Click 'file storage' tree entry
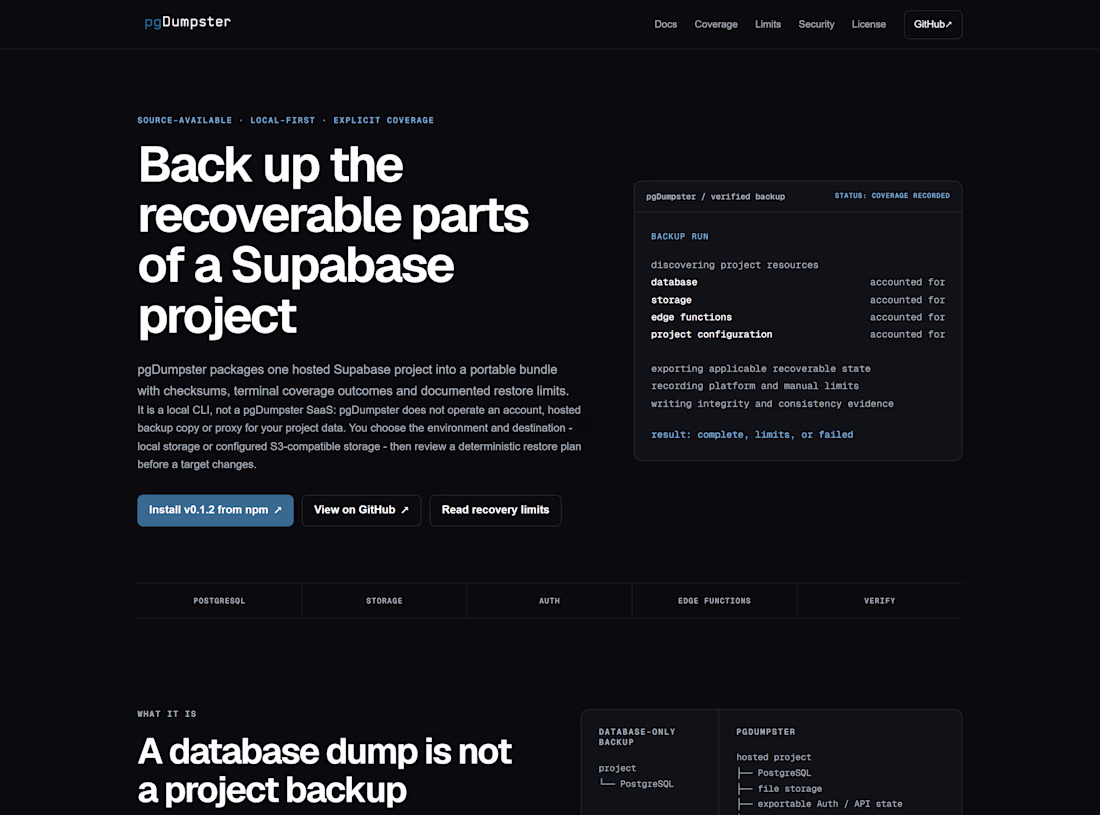1100x815 pixels. click(789, 789)
